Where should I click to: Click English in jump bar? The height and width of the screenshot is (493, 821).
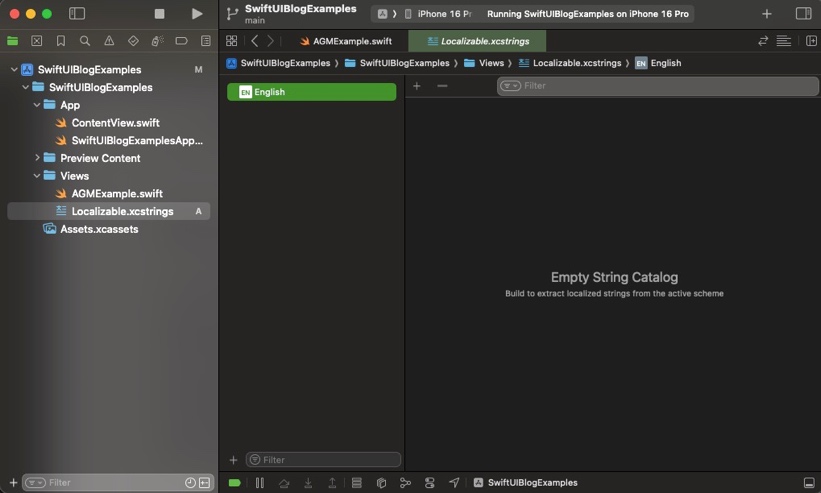point(658,63)
